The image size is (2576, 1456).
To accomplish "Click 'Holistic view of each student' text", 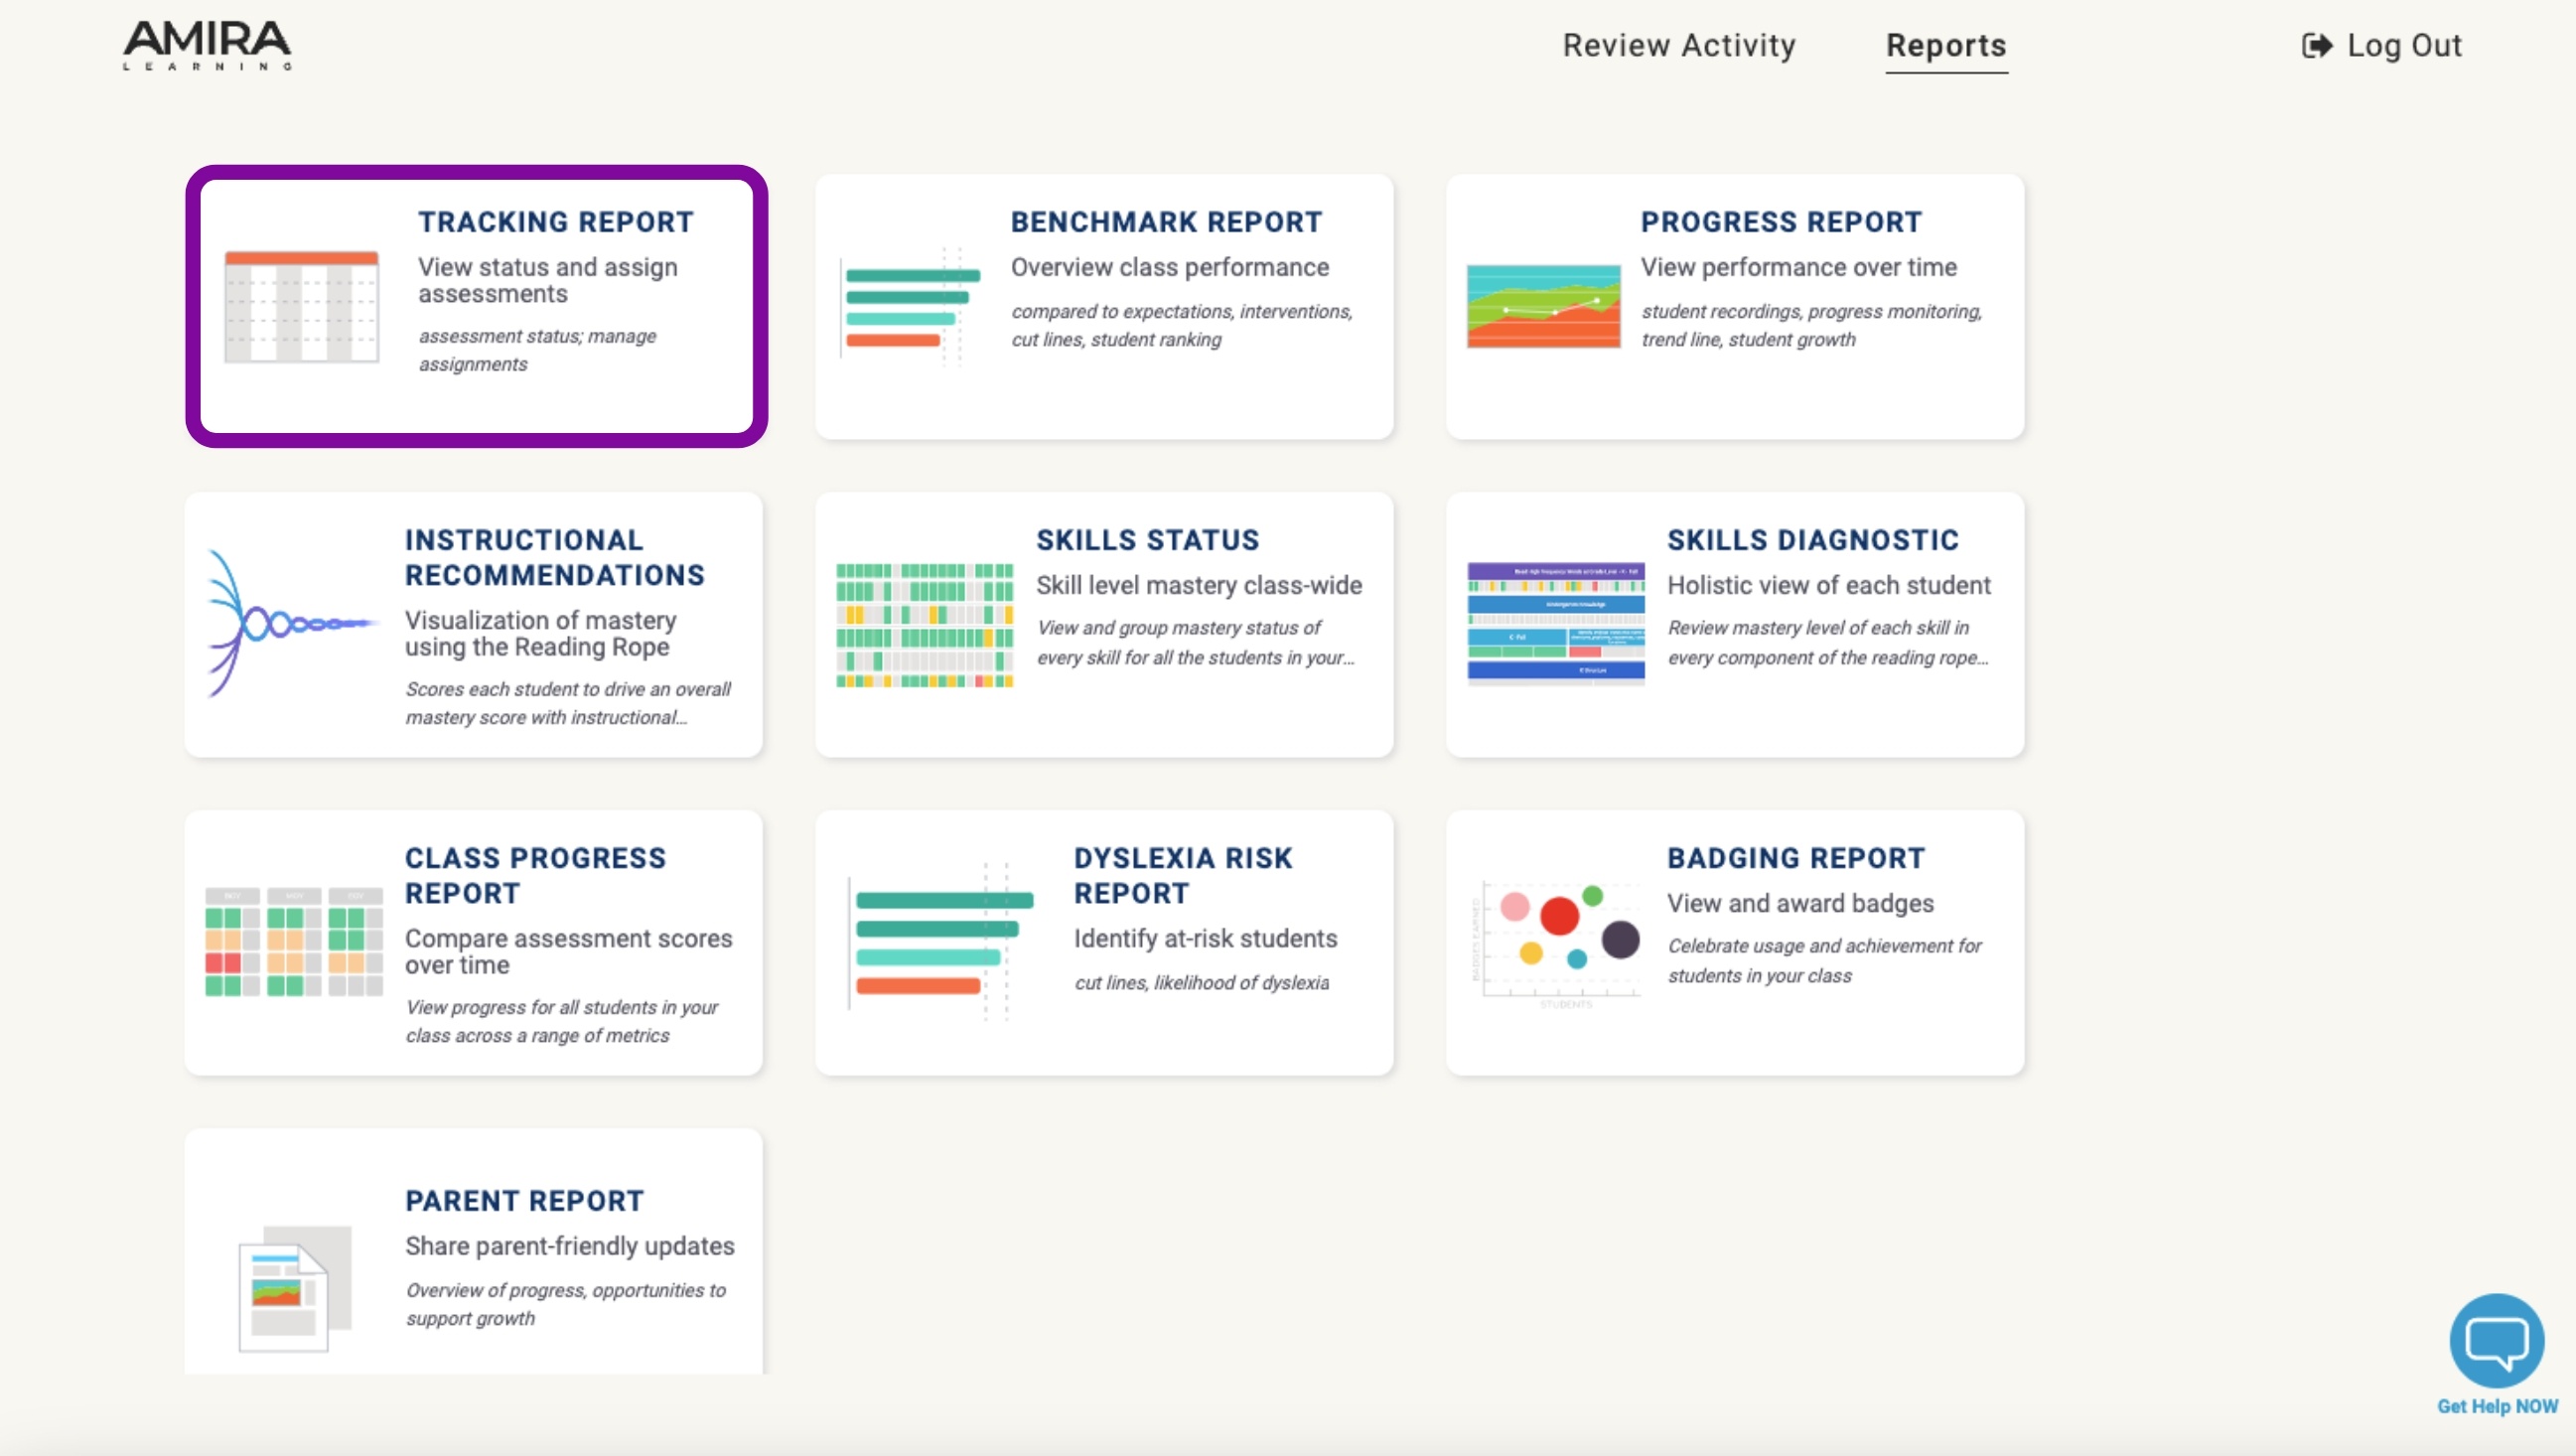I will 1828,585.
